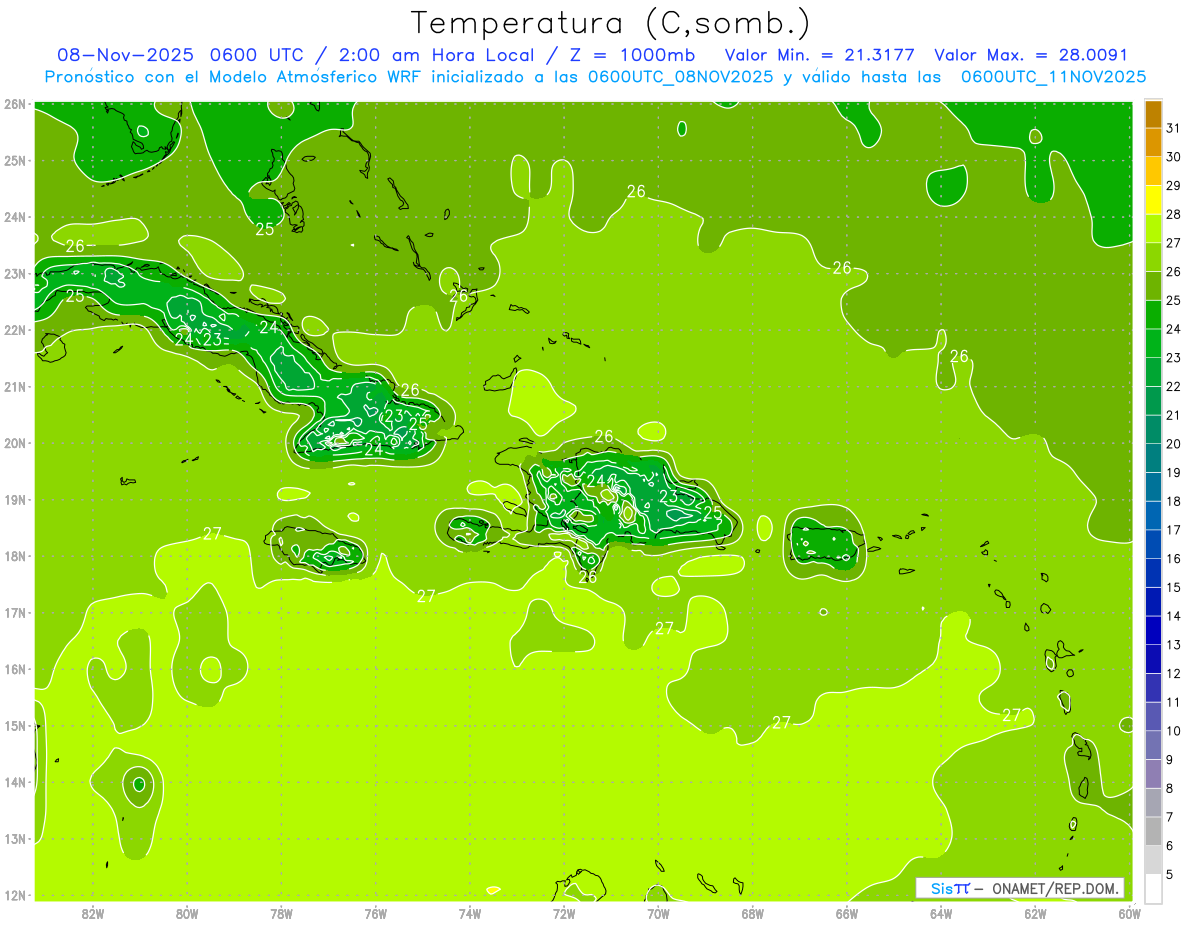Click the "82W" longitude axis label
1200x927 pixels.
tap(92, 914)
